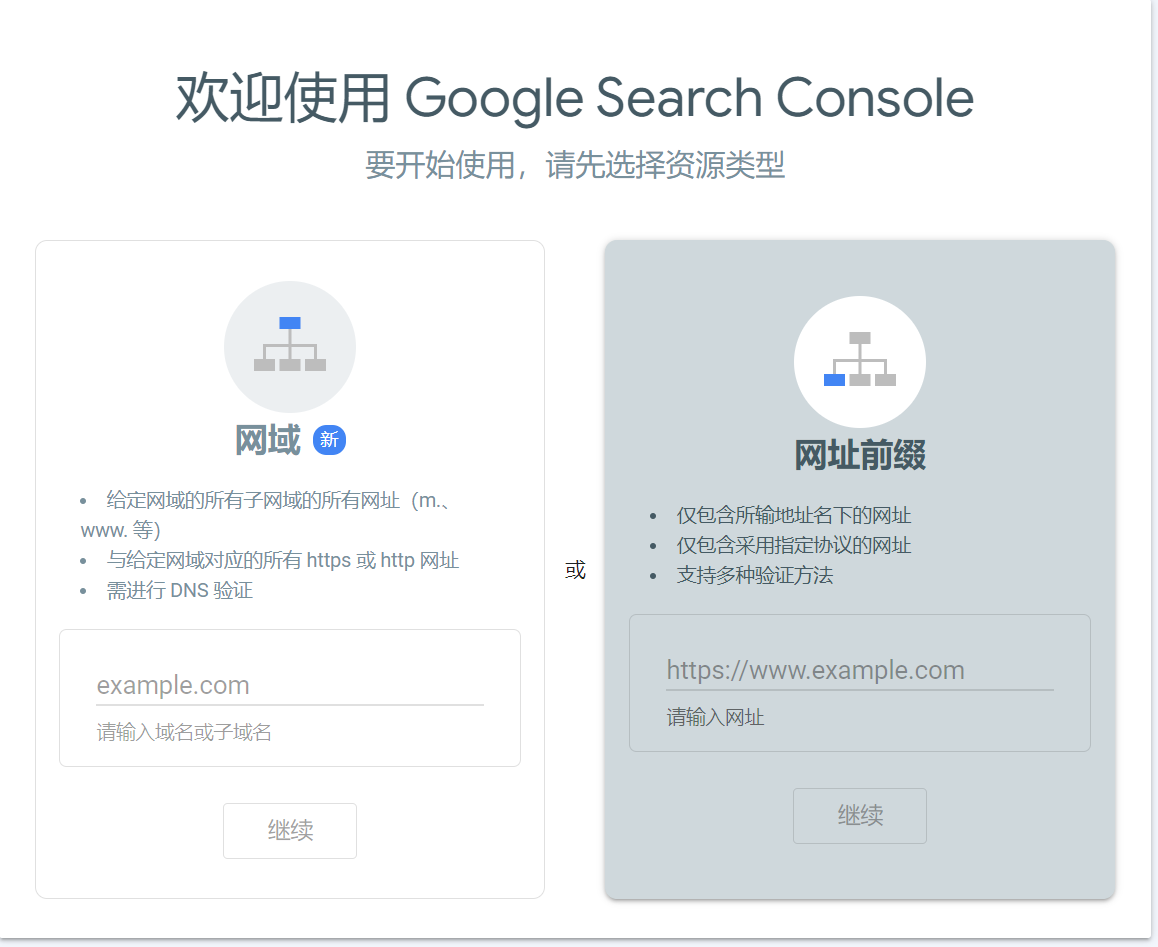Focus the example.com domain input field
The width and height of the screenshot is (1158, 947).
coord(290,686)
